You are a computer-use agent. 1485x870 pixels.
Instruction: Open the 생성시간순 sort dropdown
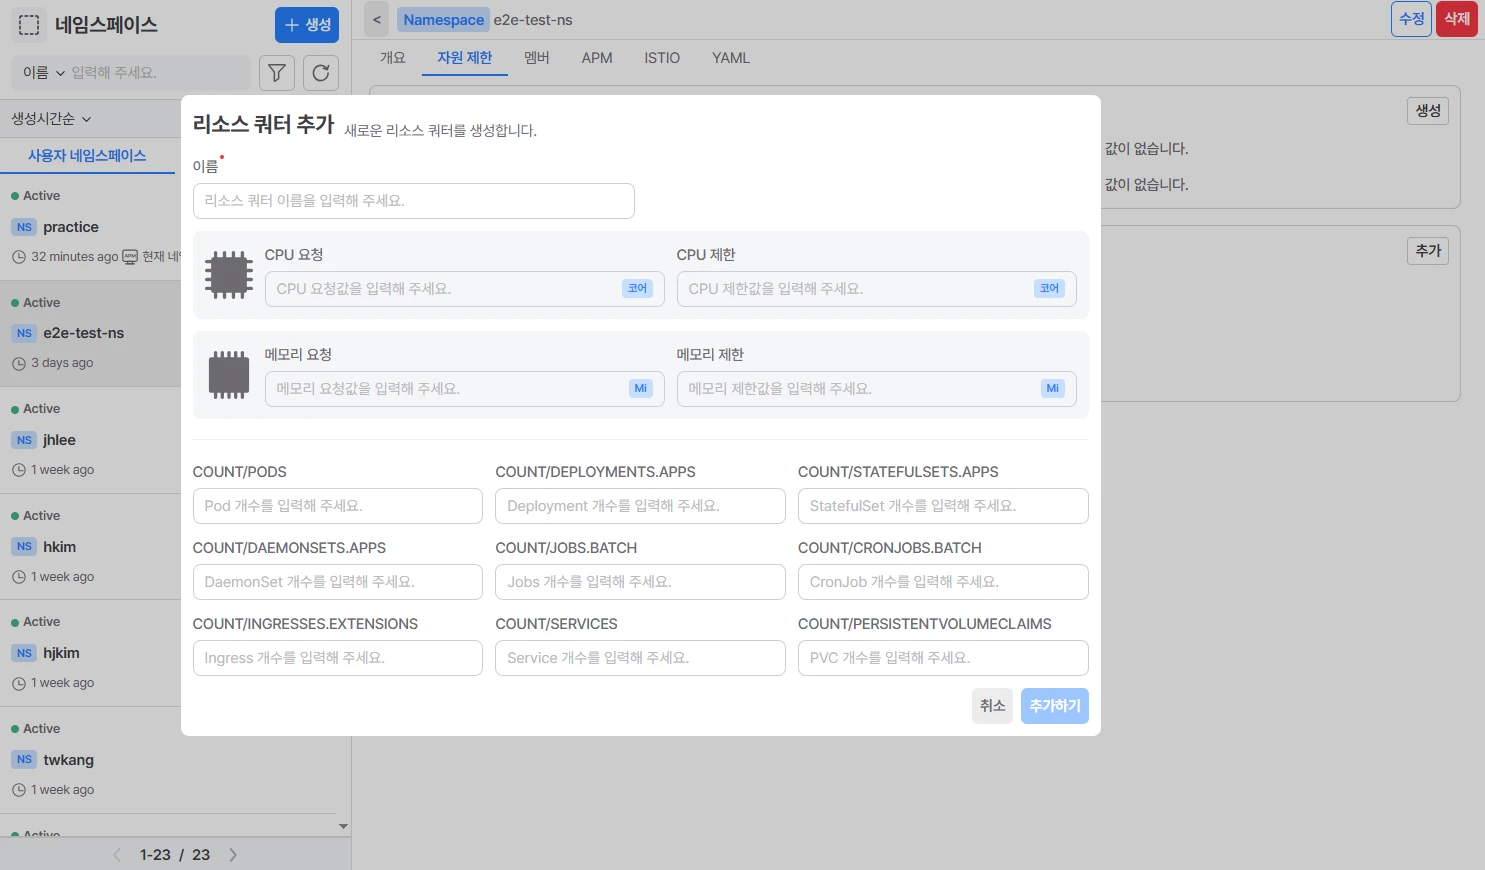[x=52, y=119]
